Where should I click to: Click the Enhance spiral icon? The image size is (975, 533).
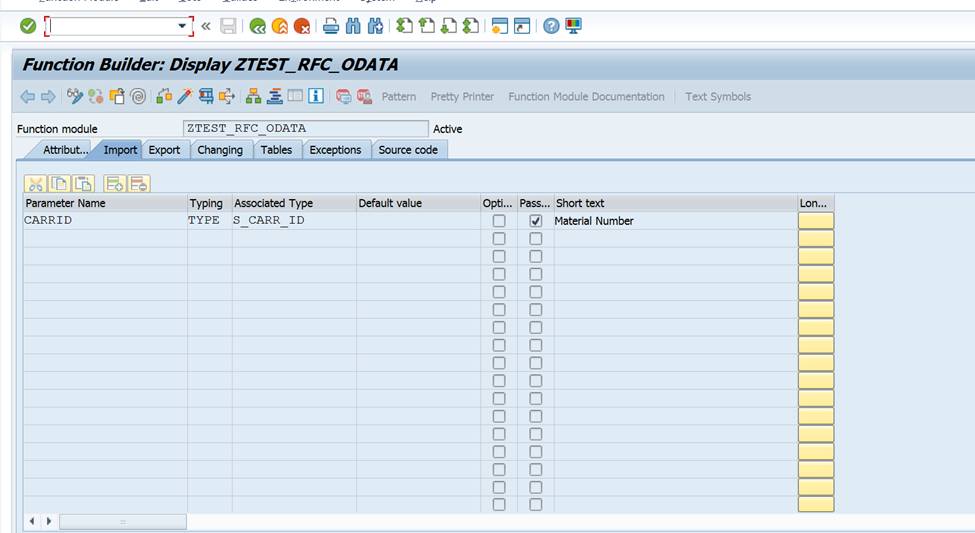(x=138, y=96)
